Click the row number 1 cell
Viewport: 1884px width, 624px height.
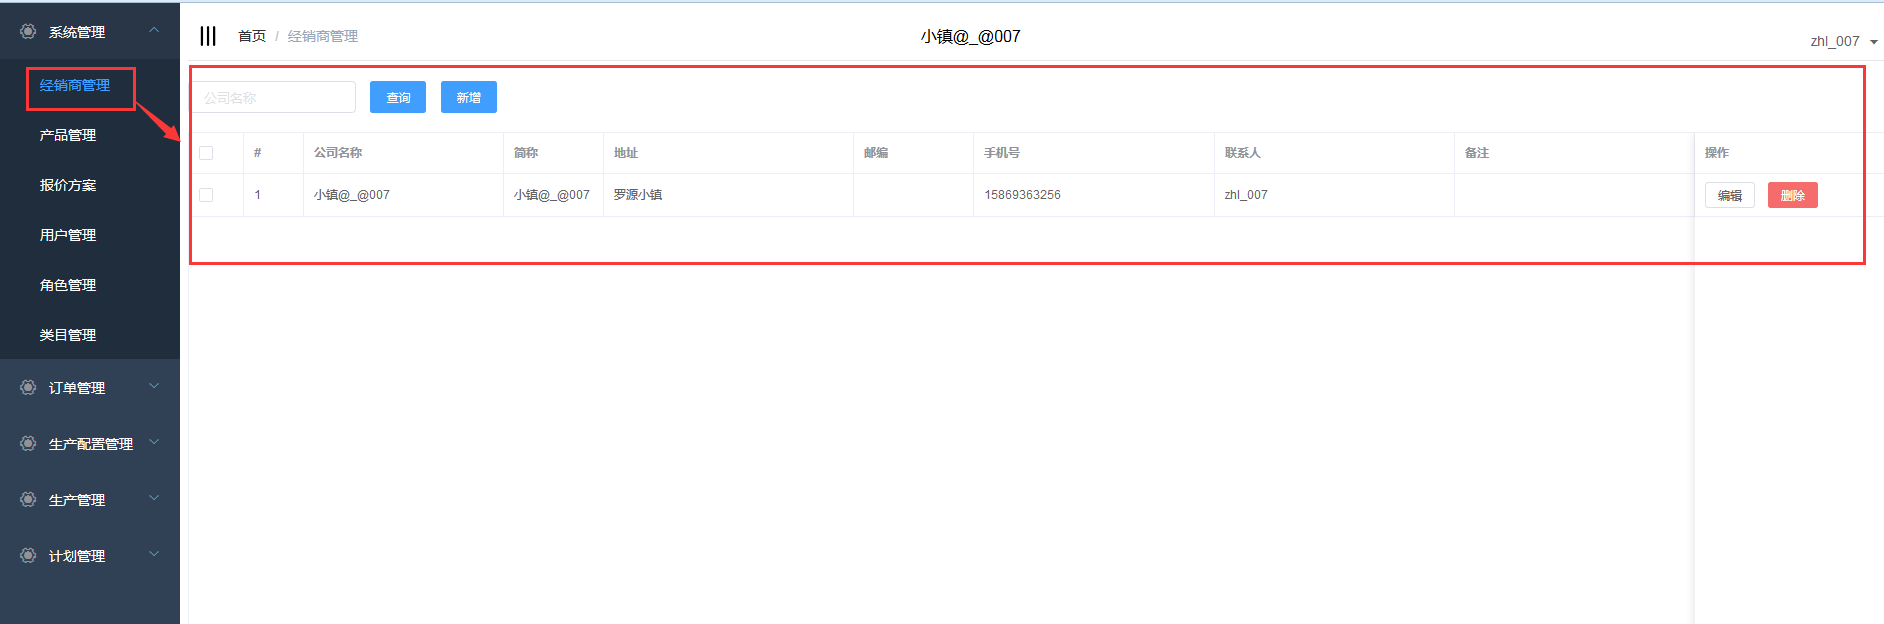(258, 195)
